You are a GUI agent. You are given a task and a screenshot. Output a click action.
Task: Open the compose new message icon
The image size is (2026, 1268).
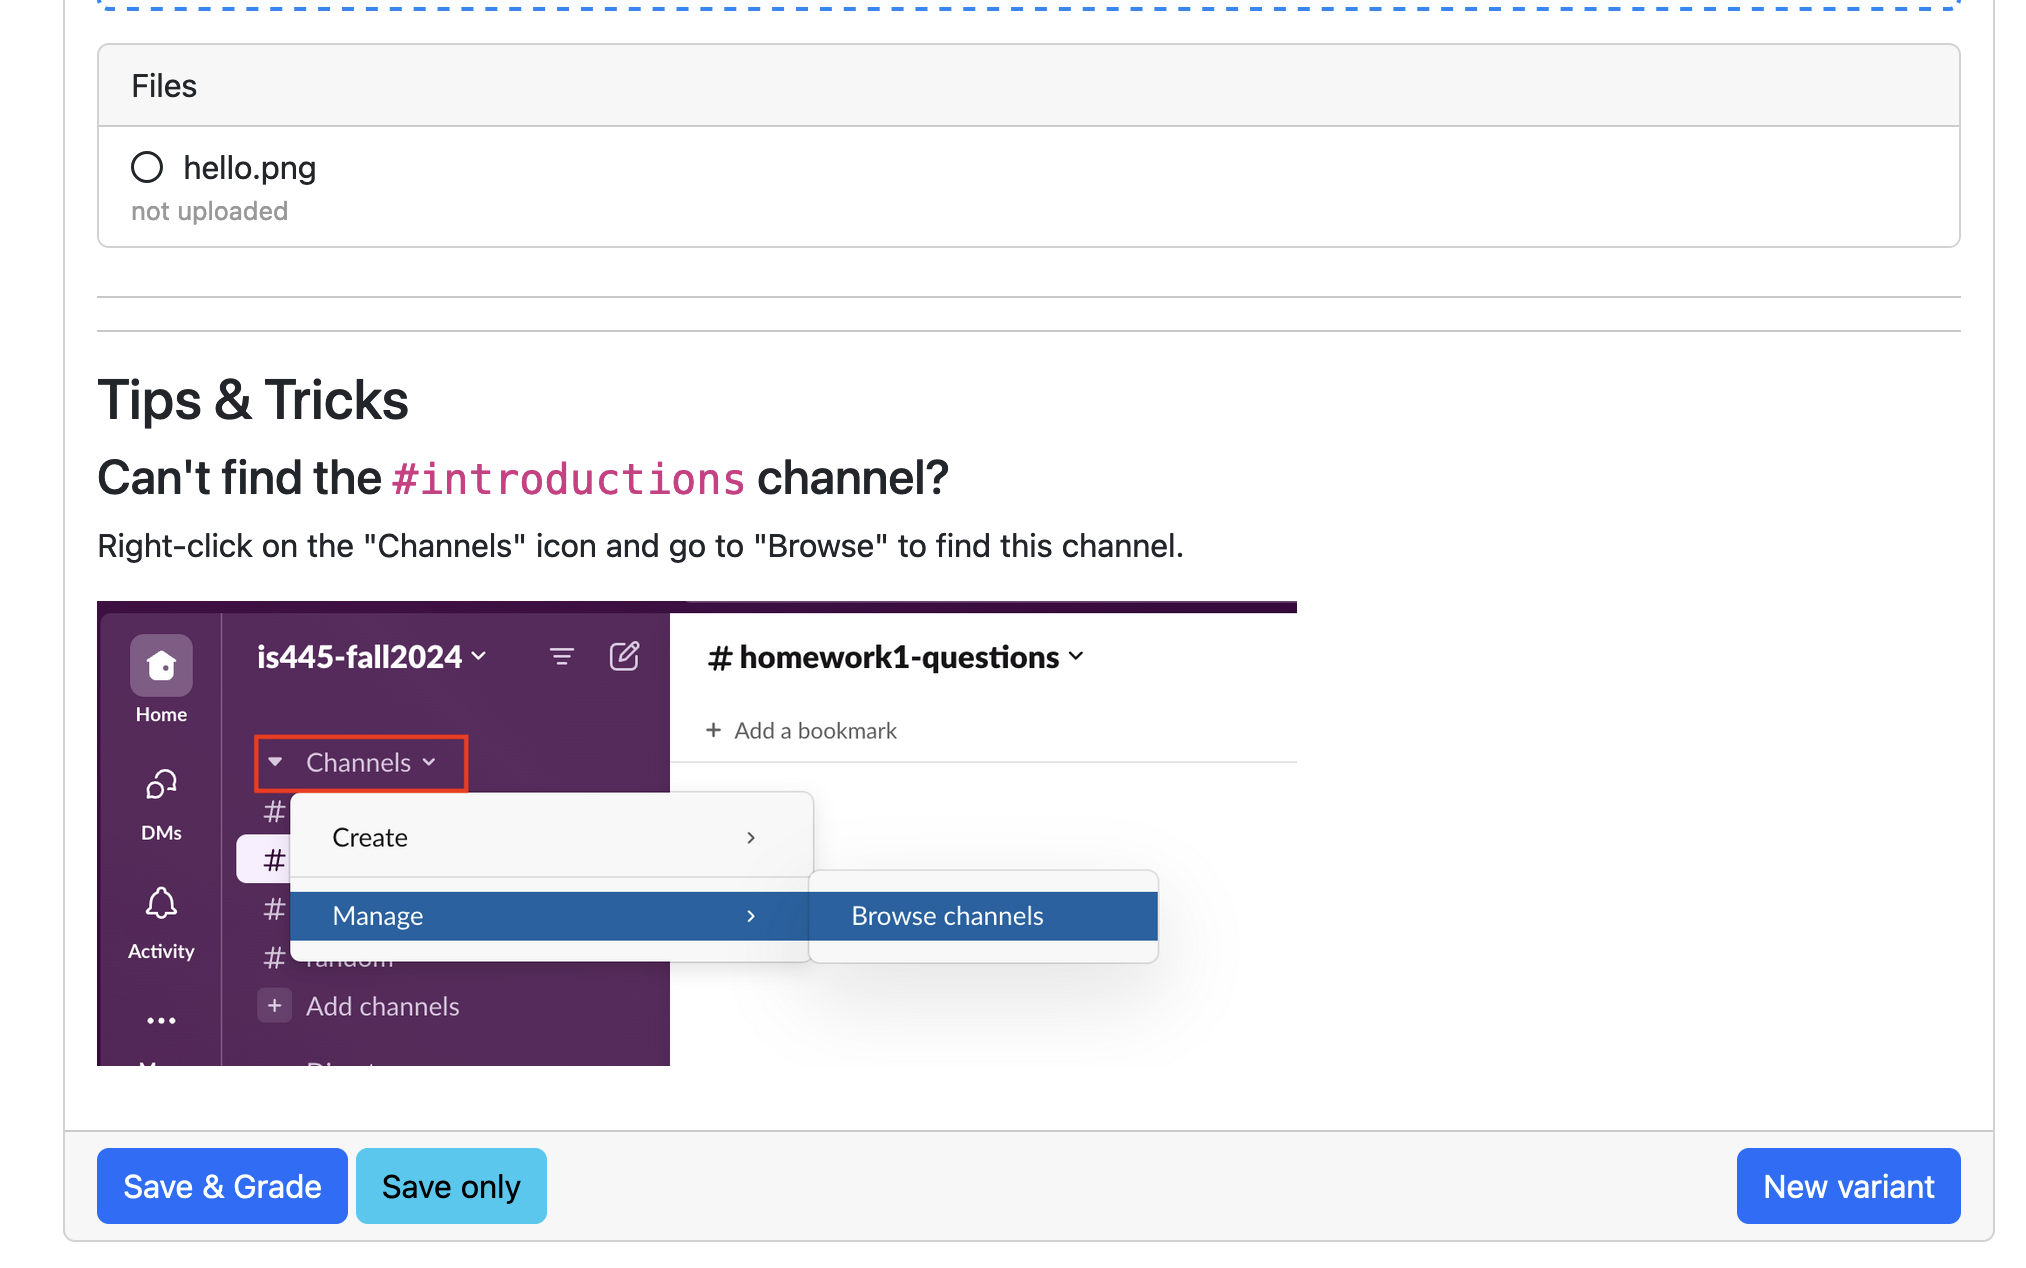click(624, 656)
